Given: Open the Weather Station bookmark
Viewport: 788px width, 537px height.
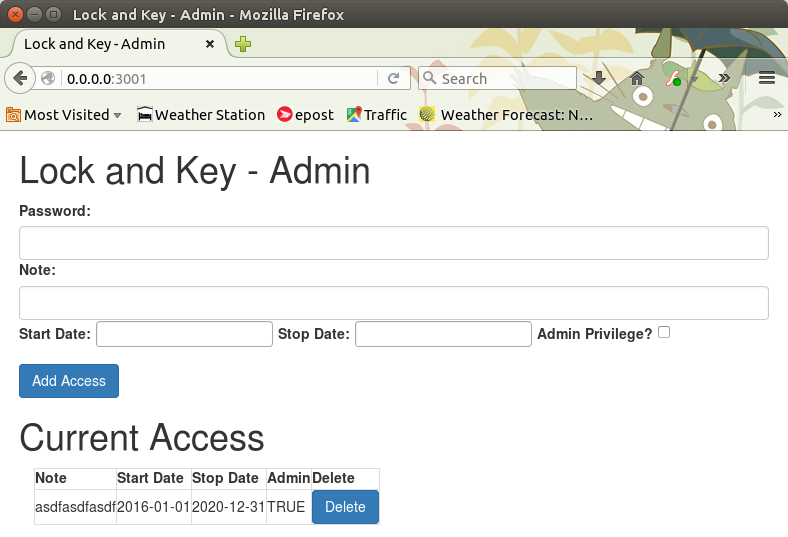Looking at the screenshot, I should (x=201, y=115).
